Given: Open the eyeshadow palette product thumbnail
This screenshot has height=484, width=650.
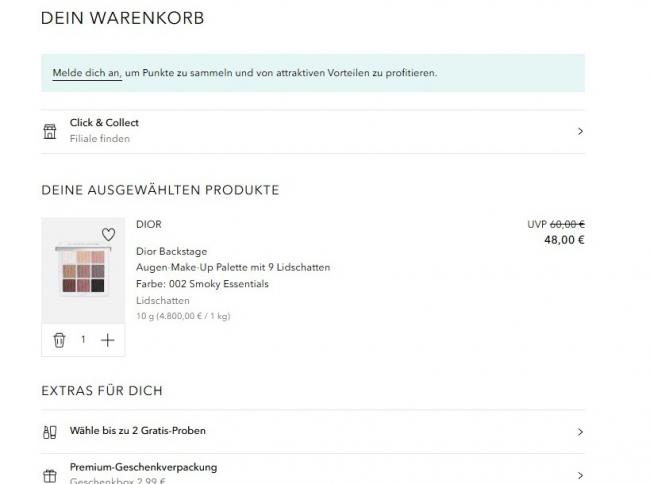Looking at the screenshot, I should (83, 270).
